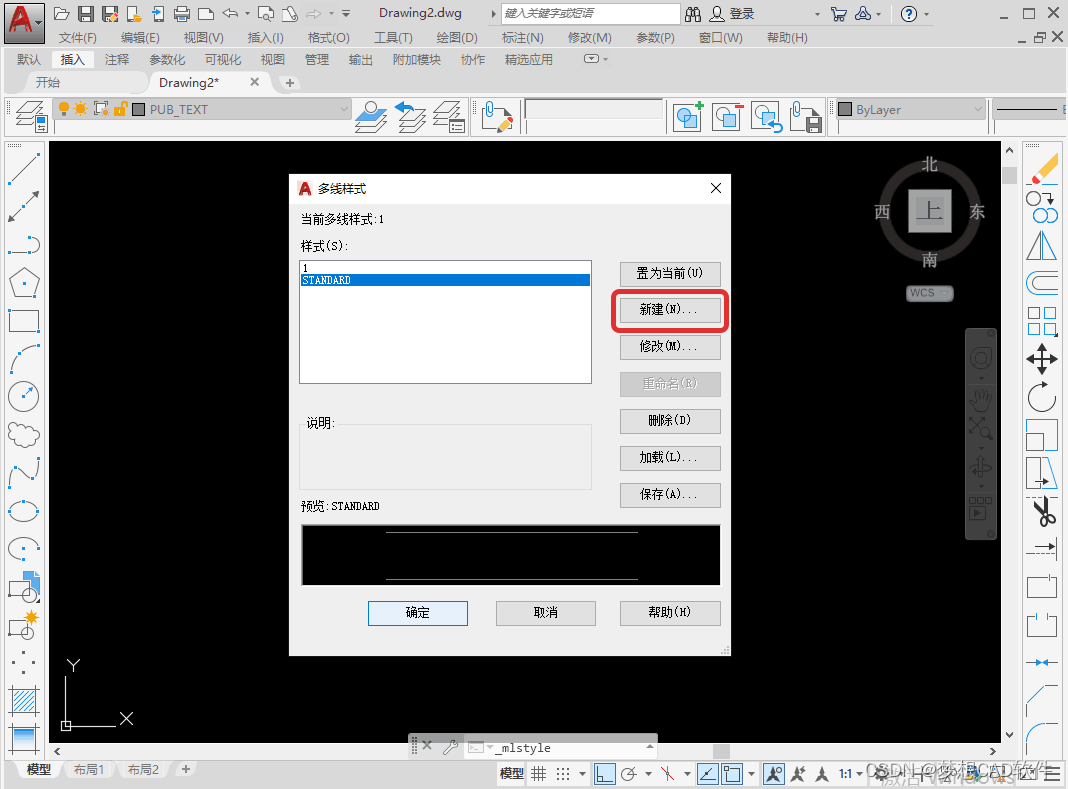The width and height of the screenshot is (1068, 789).
Task: Click the PUB_TEXT layer color swatch
Action: tap(138, 109)
